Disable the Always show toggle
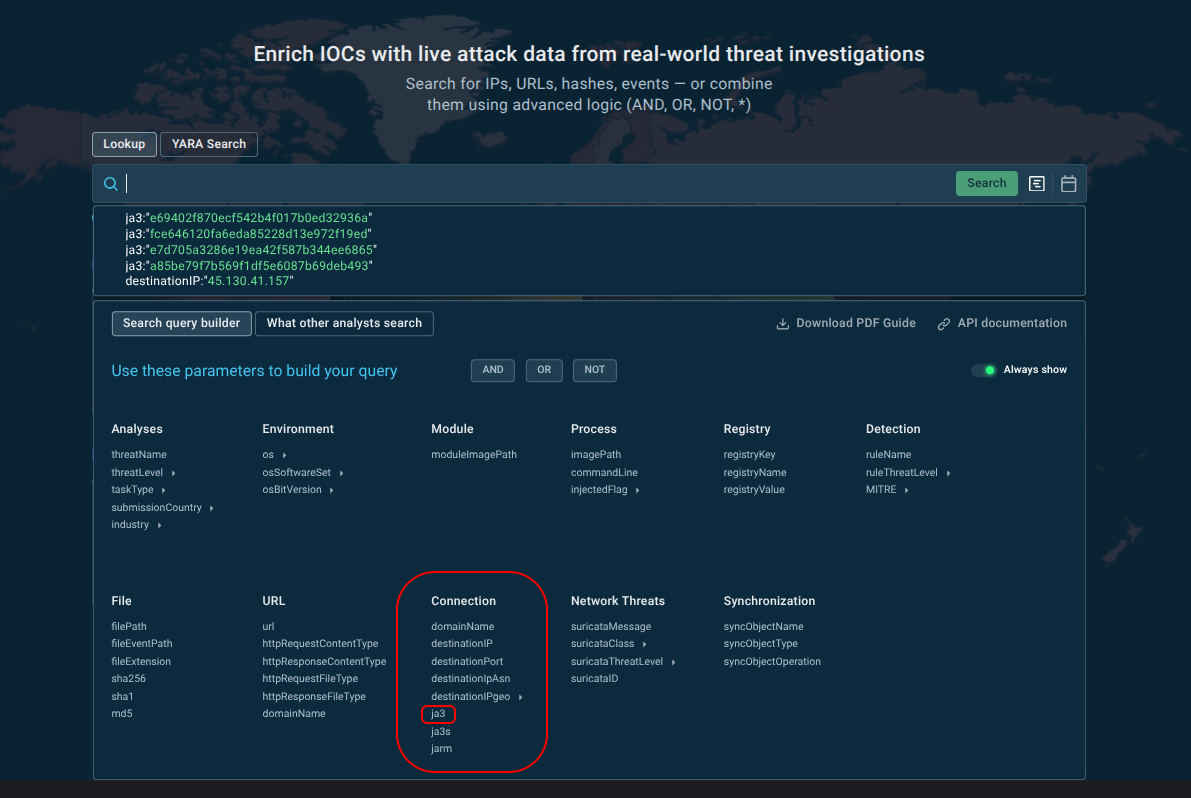The height and width of the screenshot is (798, 1191). pos(984,369)
